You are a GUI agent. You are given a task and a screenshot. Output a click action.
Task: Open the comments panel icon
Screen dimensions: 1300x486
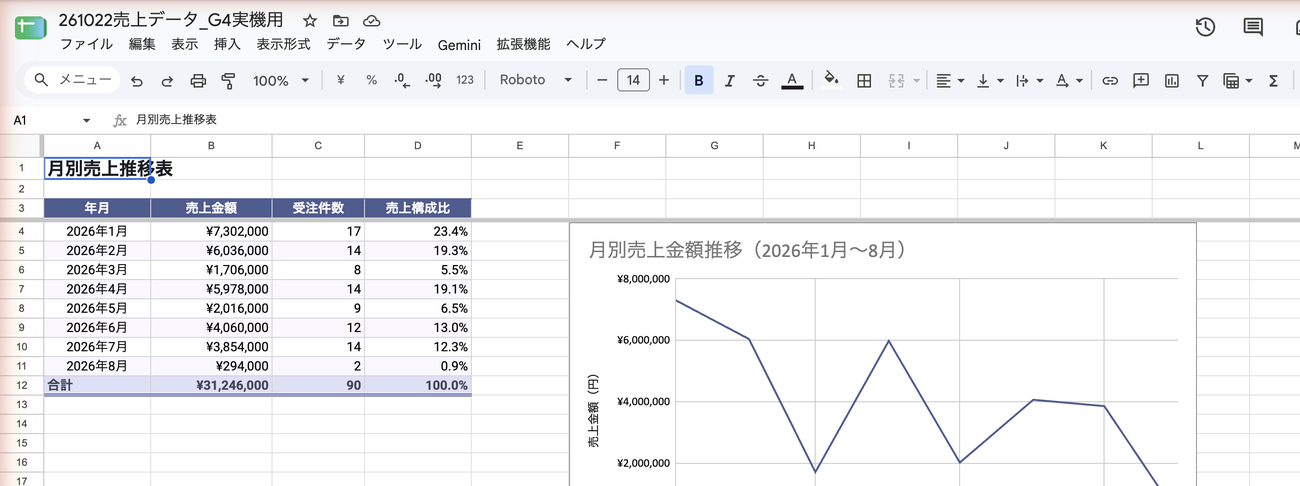tap(1253, 27)
